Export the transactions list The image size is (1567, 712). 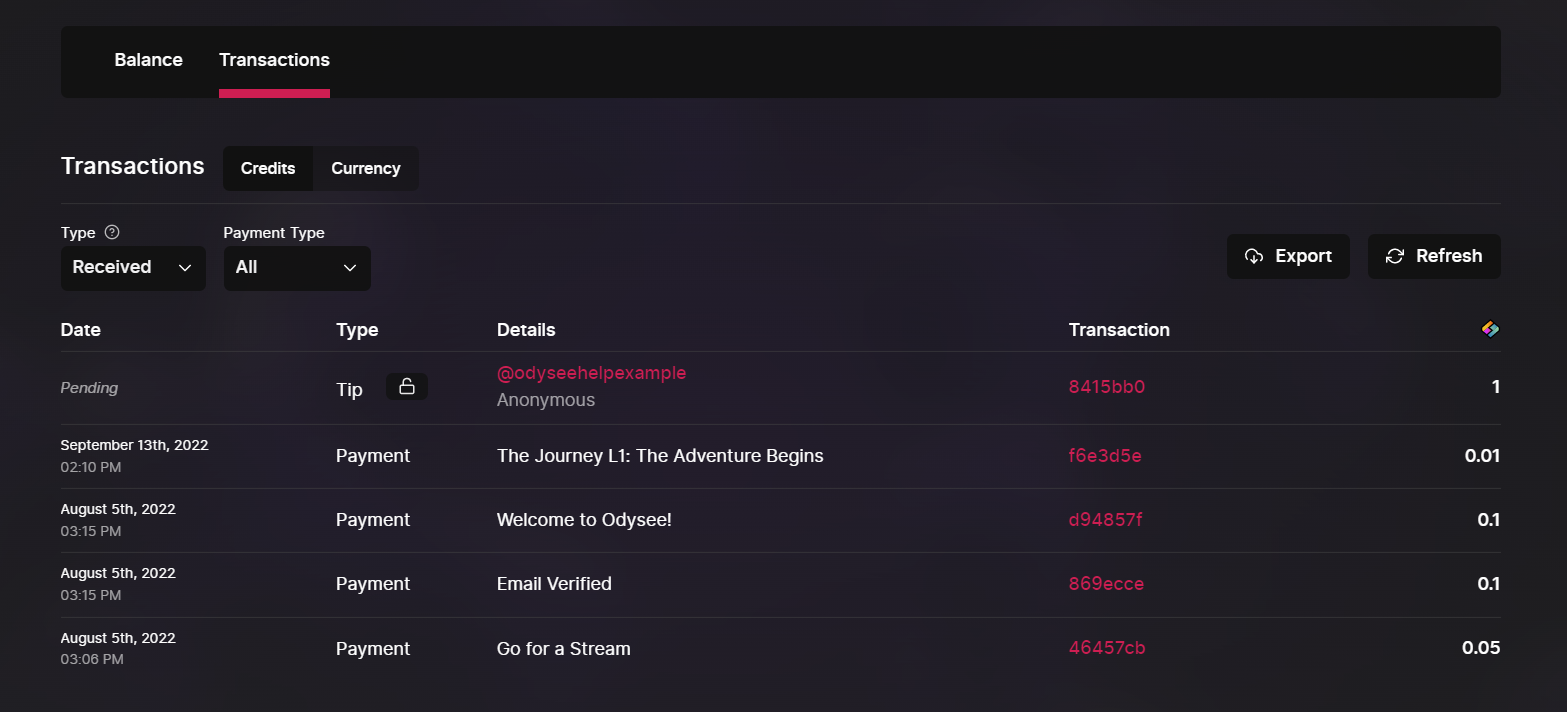click(1288, 256)
